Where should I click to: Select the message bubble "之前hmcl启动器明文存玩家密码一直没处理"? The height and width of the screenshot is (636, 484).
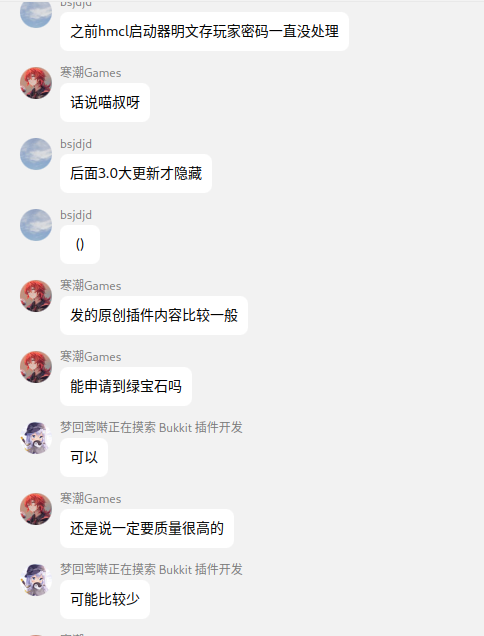204,32
